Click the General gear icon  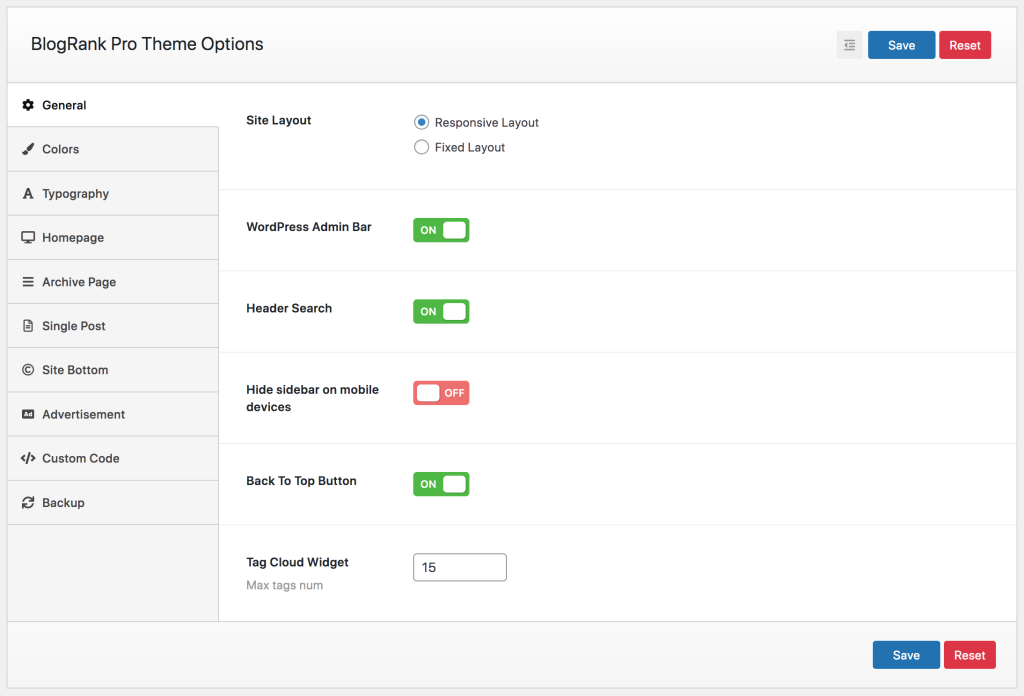pos(28,105)
